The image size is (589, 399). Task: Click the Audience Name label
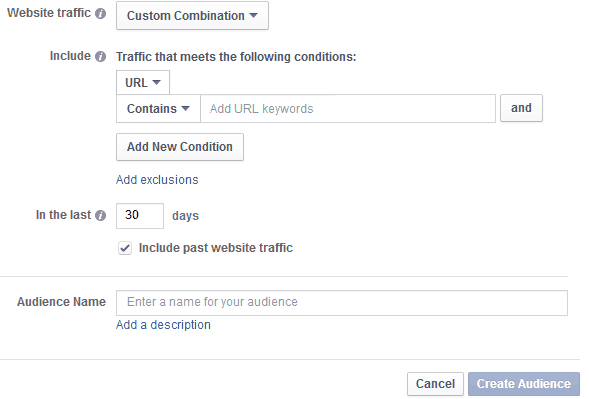[x=61, y=302]
